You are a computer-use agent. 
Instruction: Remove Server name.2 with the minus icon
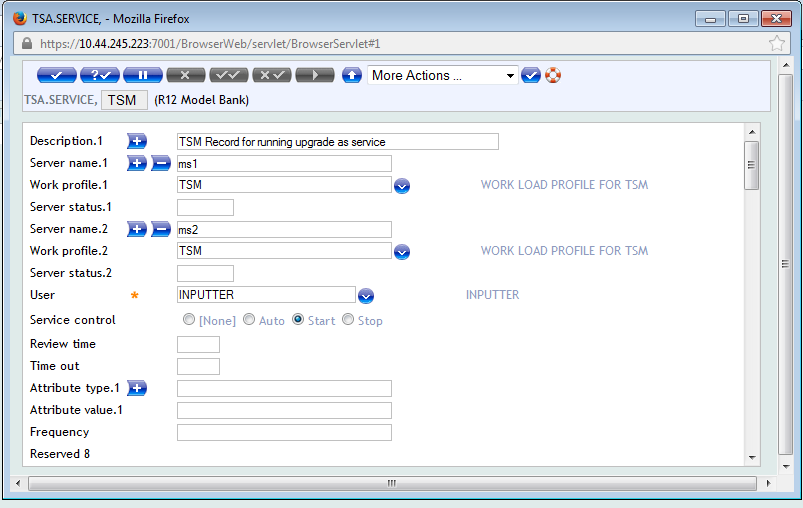click(x=161, y=229)
